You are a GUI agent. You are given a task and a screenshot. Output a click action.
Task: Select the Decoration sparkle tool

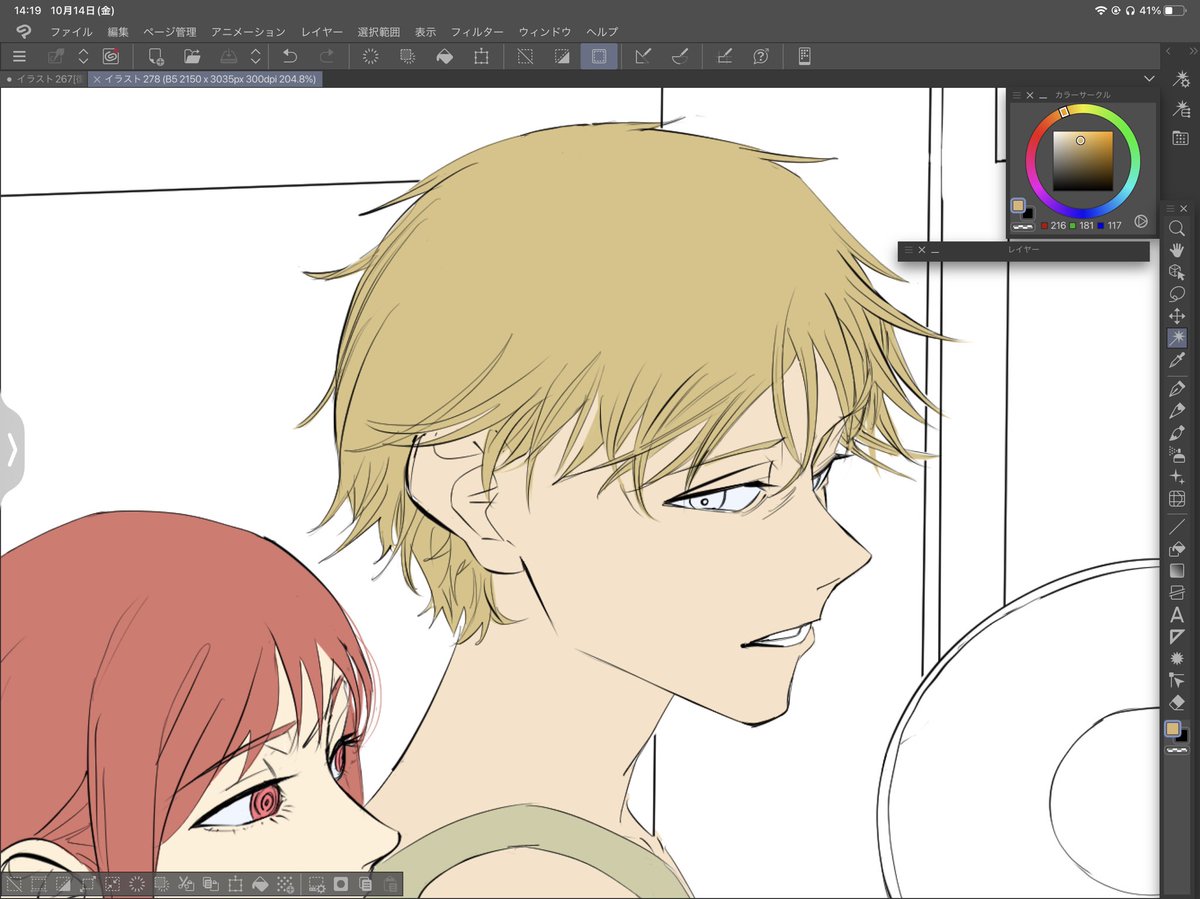pyautogui.click(x=1177, y=477)
